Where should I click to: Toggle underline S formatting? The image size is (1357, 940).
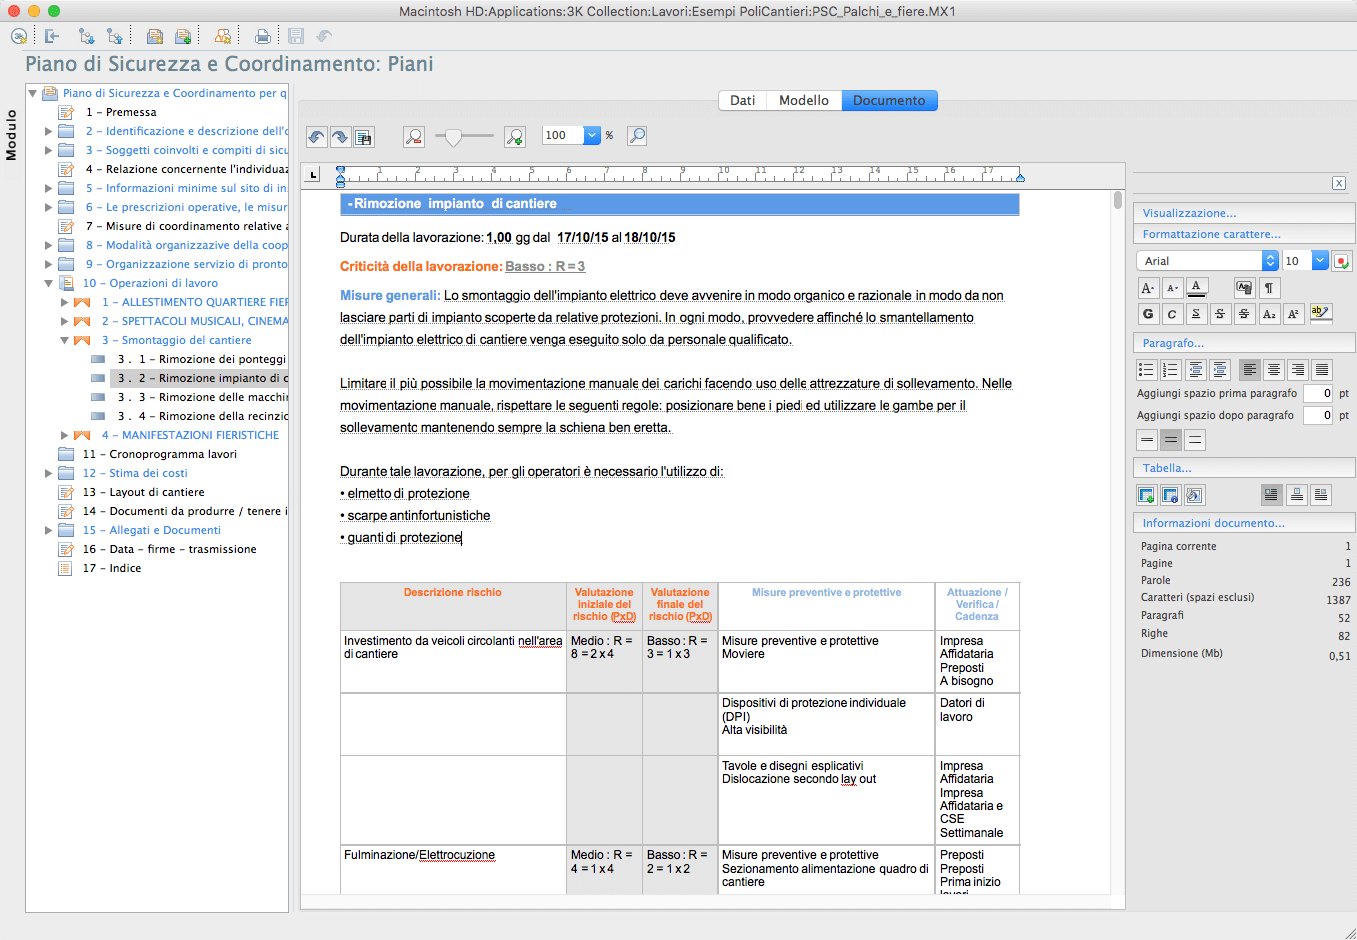pyautogui.click(x=1196, y=313)
